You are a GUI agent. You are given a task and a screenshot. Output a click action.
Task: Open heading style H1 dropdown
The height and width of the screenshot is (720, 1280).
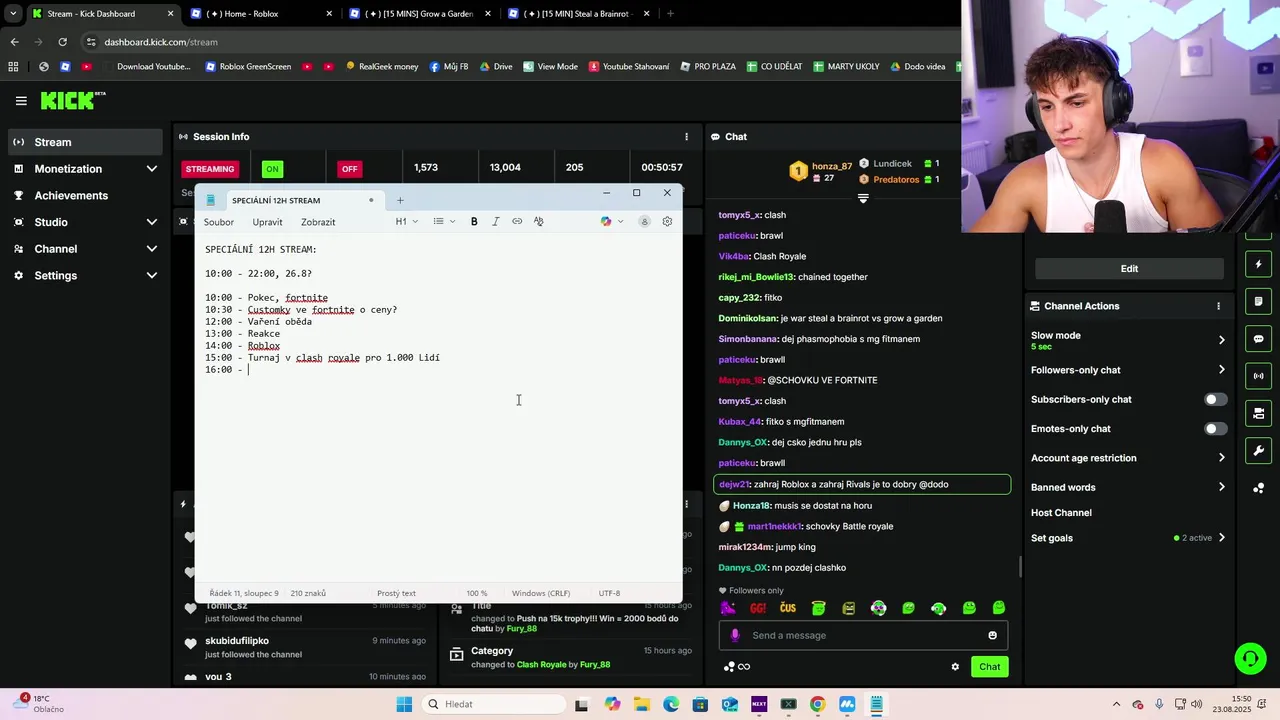(405, 222)
